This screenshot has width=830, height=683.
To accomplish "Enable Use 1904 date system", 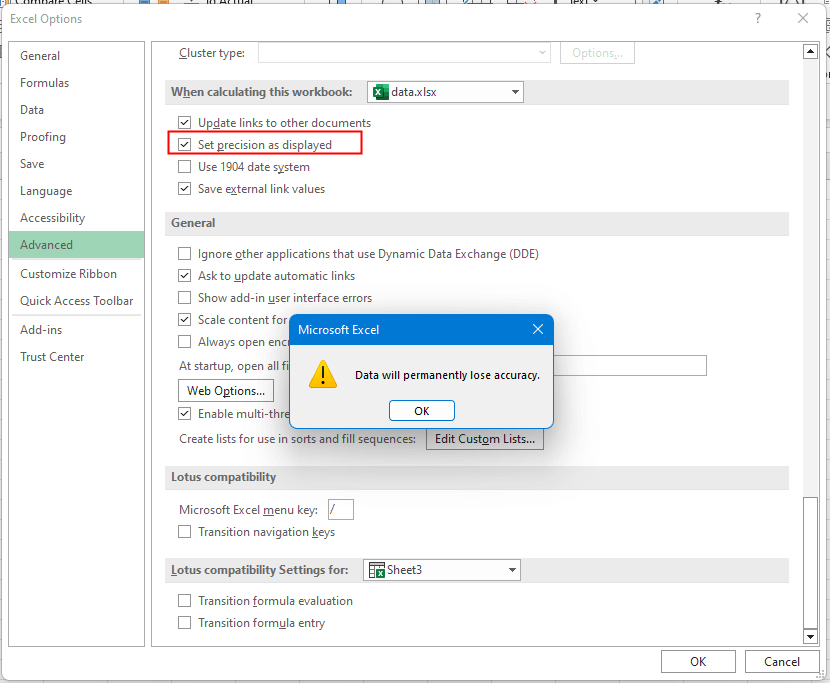I will click(184, 167).
